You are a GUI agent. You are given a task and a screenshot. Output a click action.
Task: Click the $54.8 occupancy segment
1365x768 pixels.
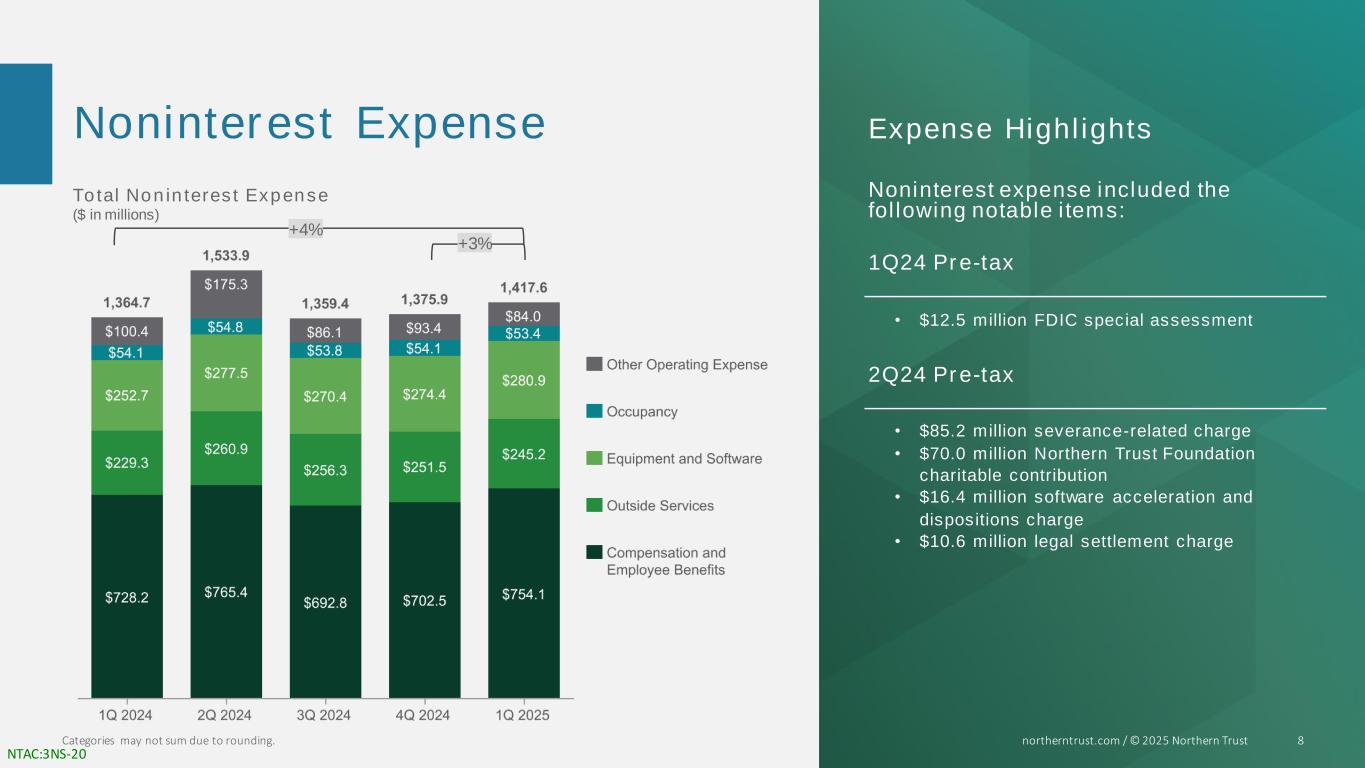coord(226,326)
